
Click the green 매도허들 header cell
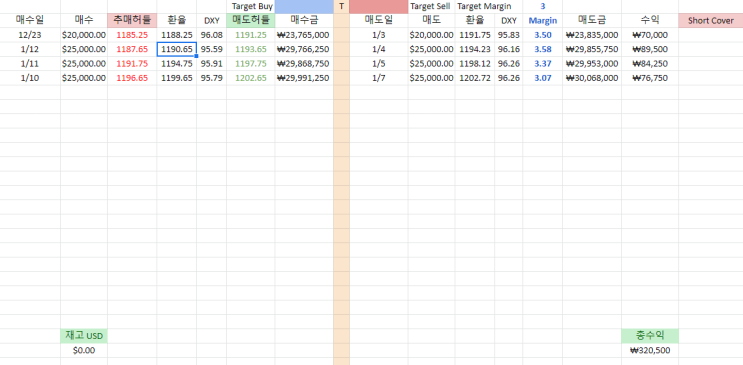click(251, 20)
